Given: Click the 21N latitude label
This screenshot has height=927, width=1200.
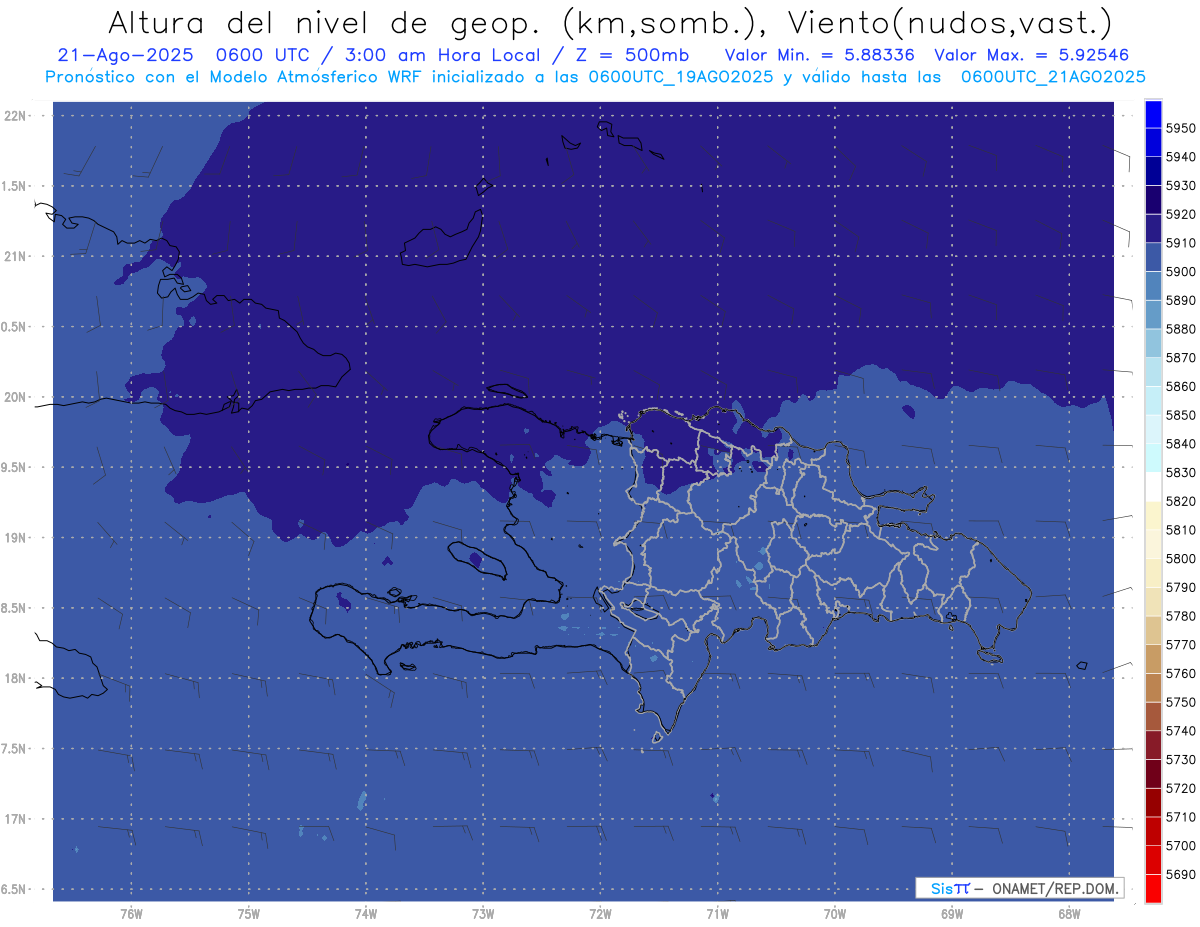Looking at the screenshot, I should pyautogui.click(x=16, y=257).
